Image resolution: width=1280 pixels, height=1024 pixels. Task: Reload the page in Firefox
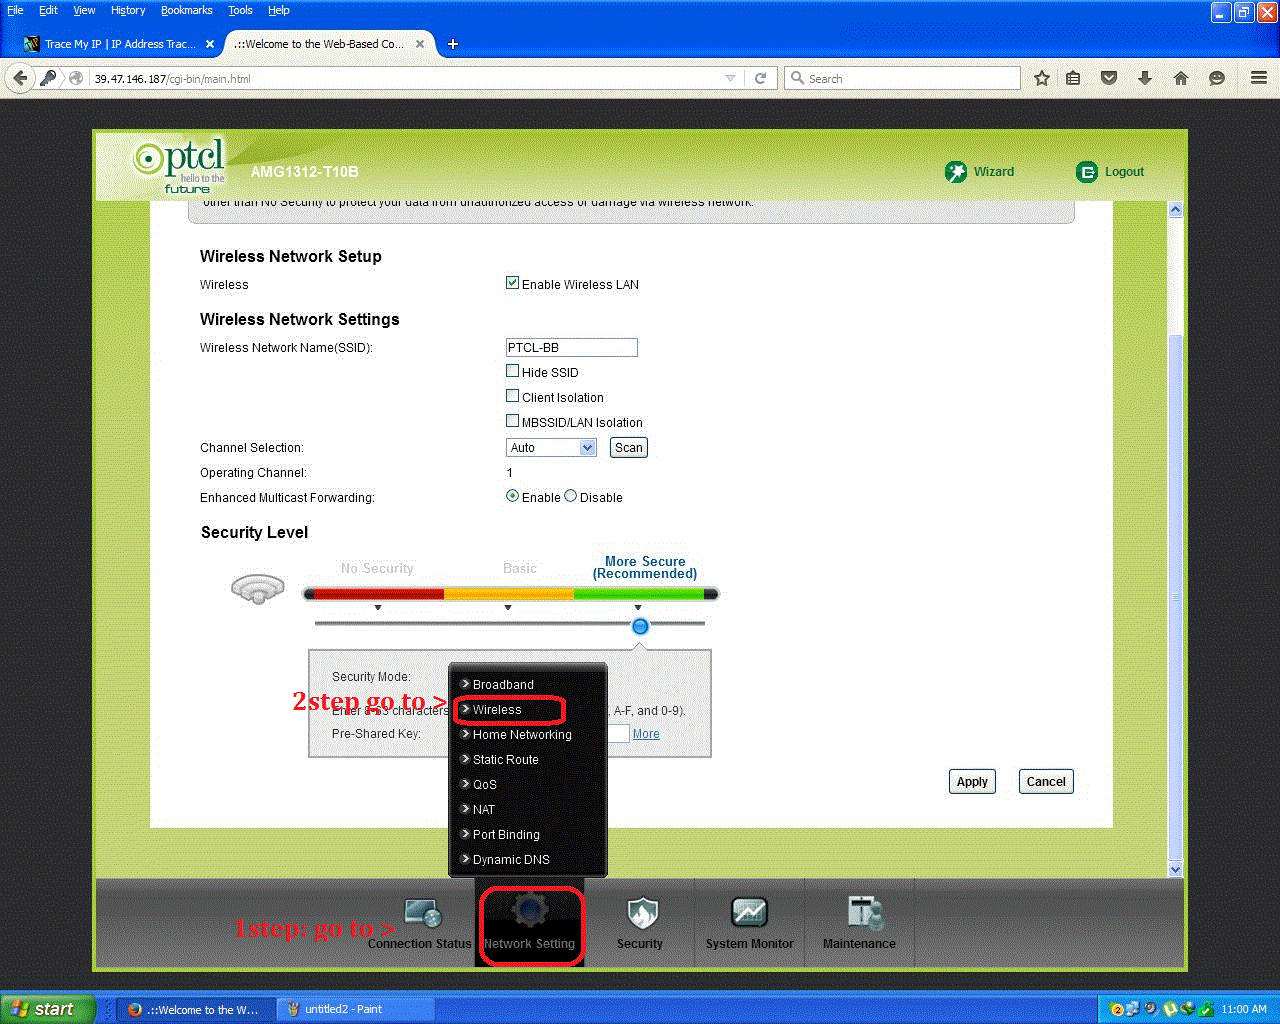point(761,77)
